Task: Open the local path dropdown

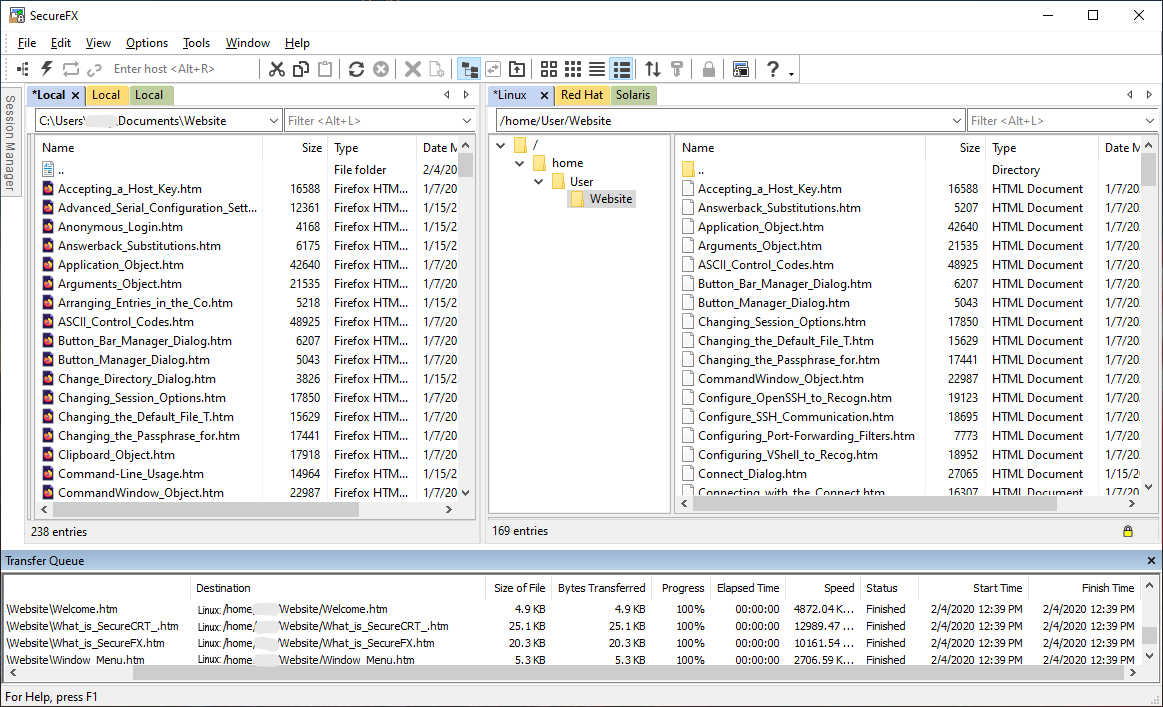Action: (x=273, y=121)
